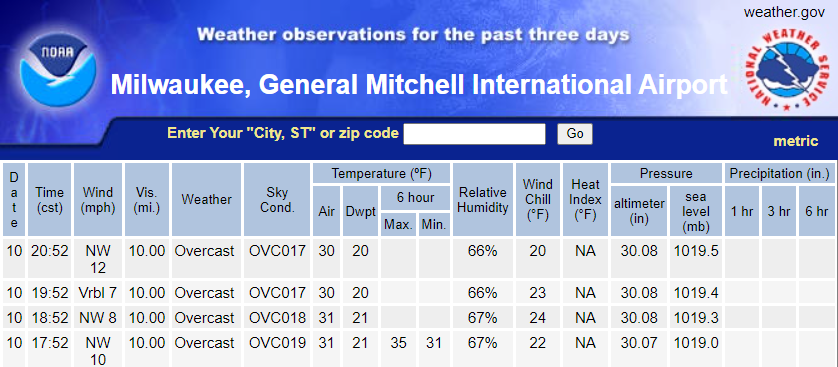The image size is (838, 367).
Task: Click the 6 hour Max. header cell
Action: (x=398, y=225)
